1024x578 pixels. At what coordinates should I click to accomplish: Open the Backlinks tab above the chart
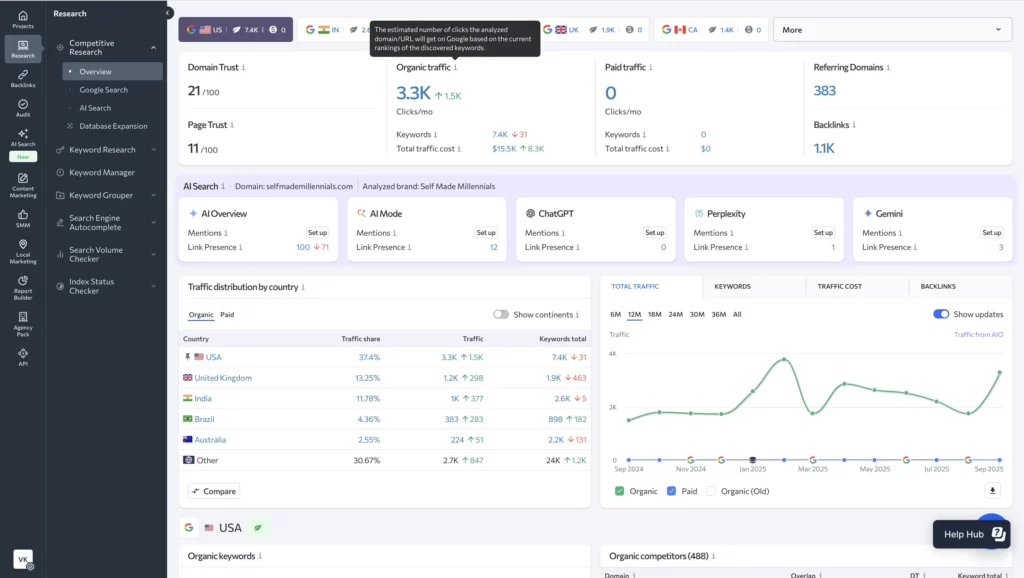tap(939, 286)
